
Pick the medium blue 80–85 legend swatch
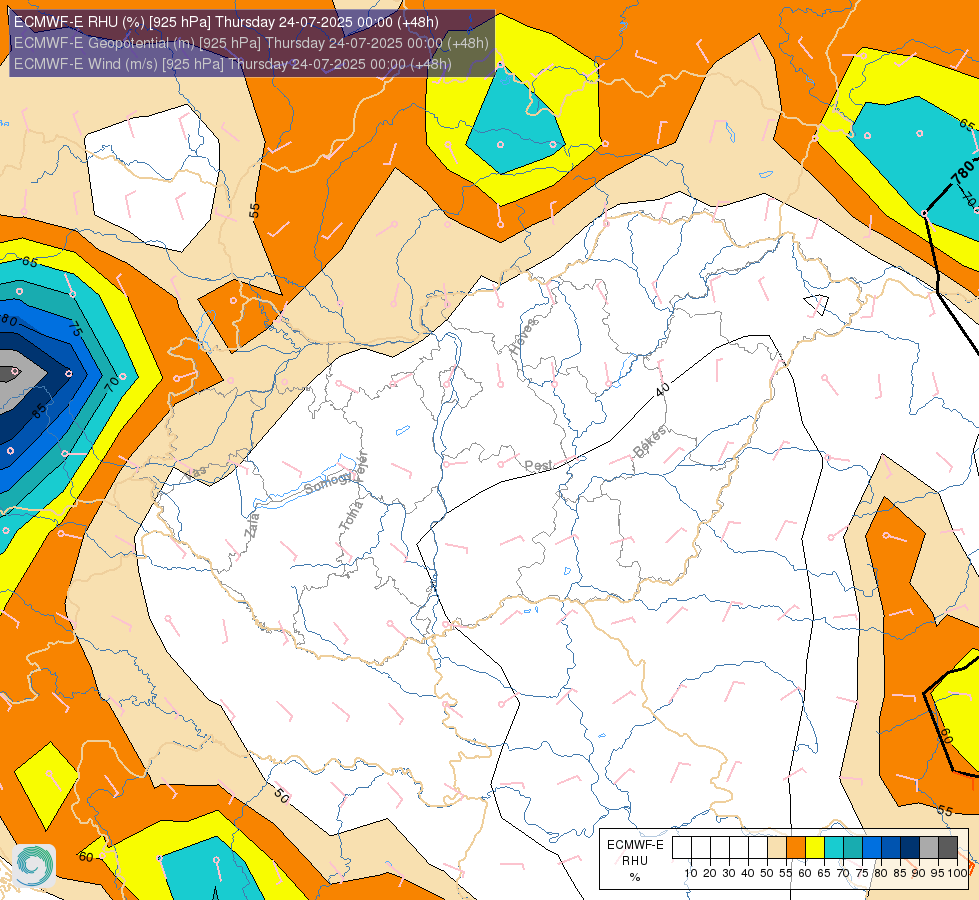point(891,848)
